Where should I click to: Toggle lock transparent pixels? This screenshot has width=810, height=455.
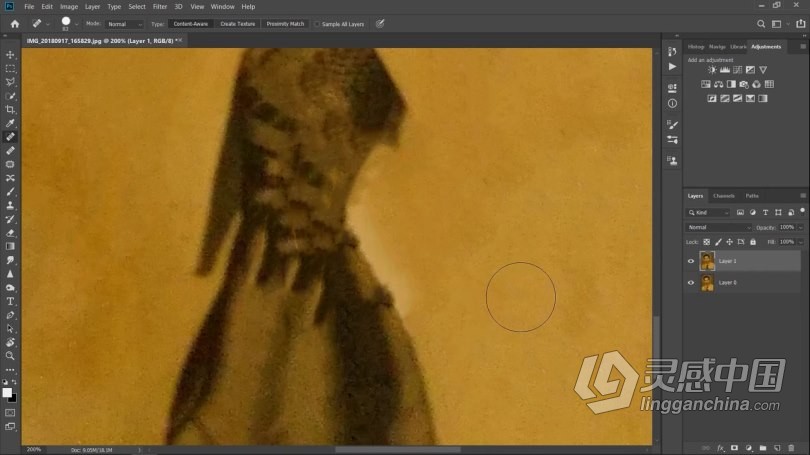coord(706,242)
